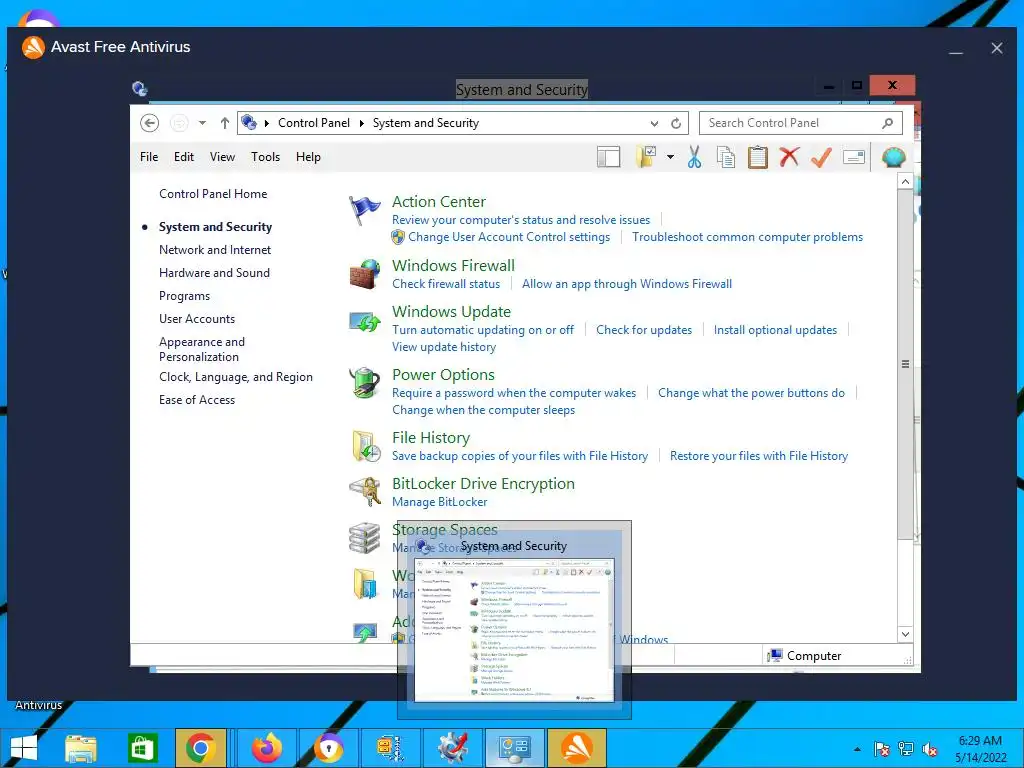Click the volume muted tray icon
Screen dimensions: 1024x768
click(x=930, y=750)
